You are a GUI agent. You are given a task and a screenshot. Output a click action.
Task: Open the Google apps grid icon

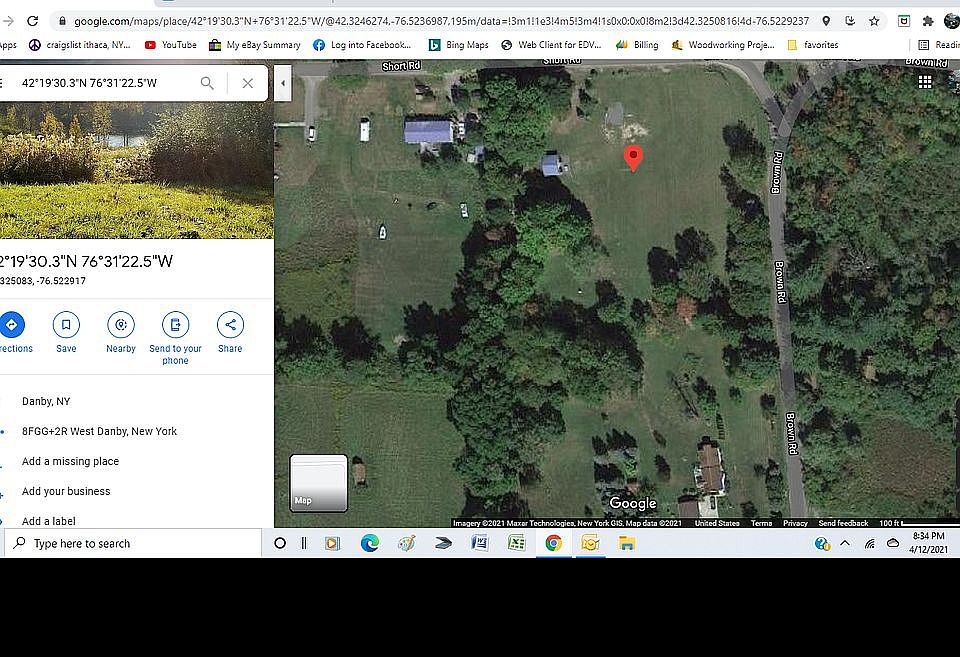tap(925, 82)
